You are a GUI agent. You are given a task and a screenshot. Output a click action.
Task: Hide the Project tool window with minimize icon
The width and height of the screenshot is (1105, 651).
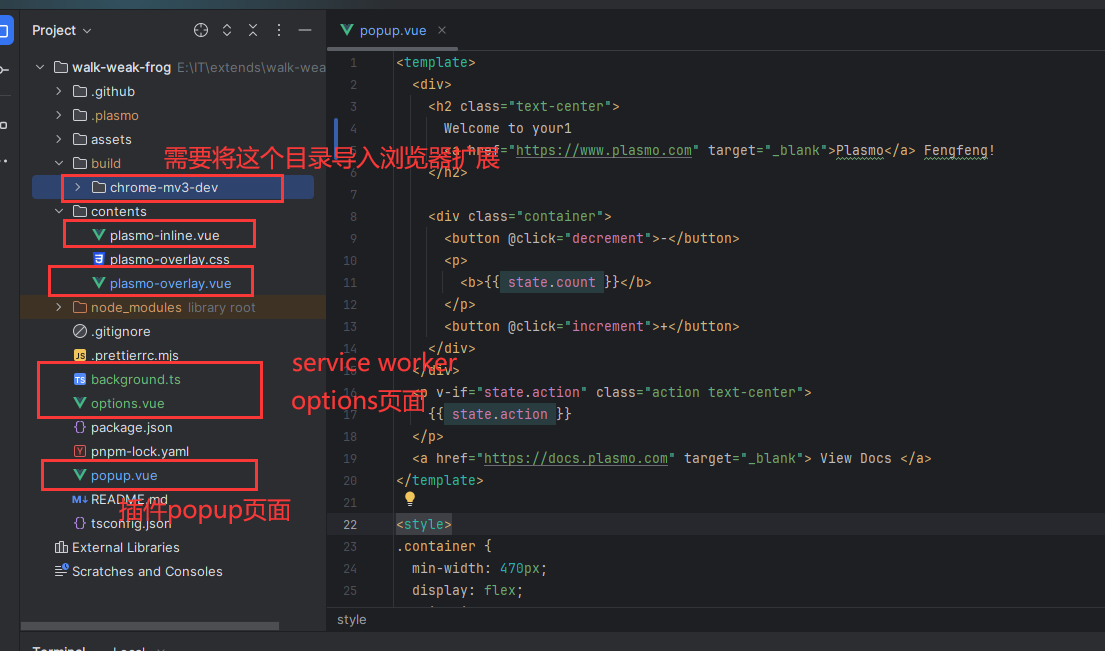[x=305, y=31]
